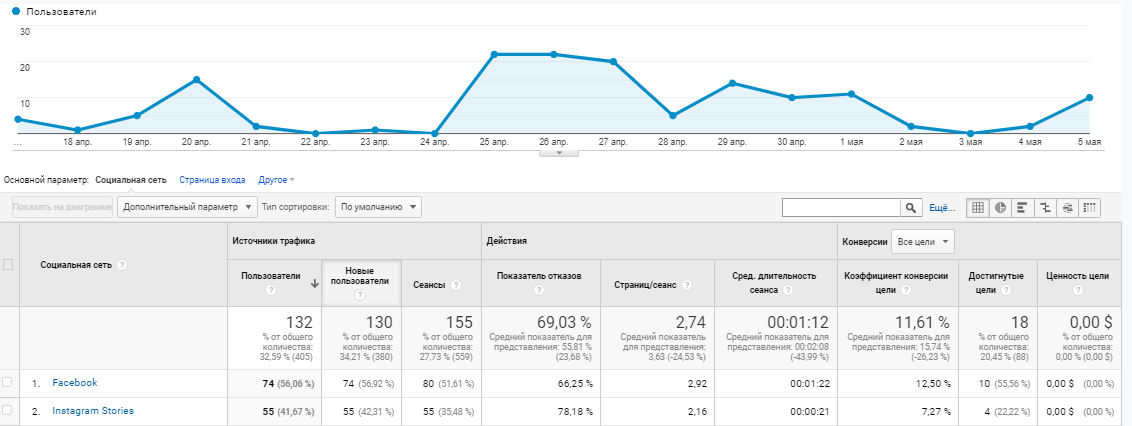This screenshot has width=1132, height=426.
Task: Click the total sessions value 155
Action: coord(459,322)
